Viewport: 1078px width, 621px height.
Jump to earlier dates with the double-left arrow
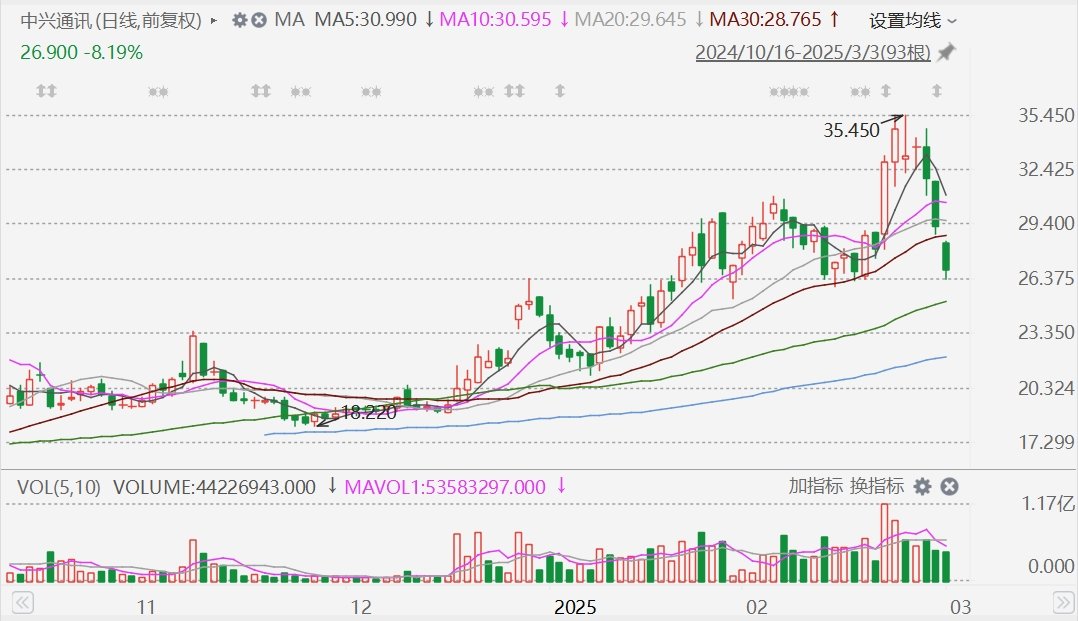(x=22, y=603)
